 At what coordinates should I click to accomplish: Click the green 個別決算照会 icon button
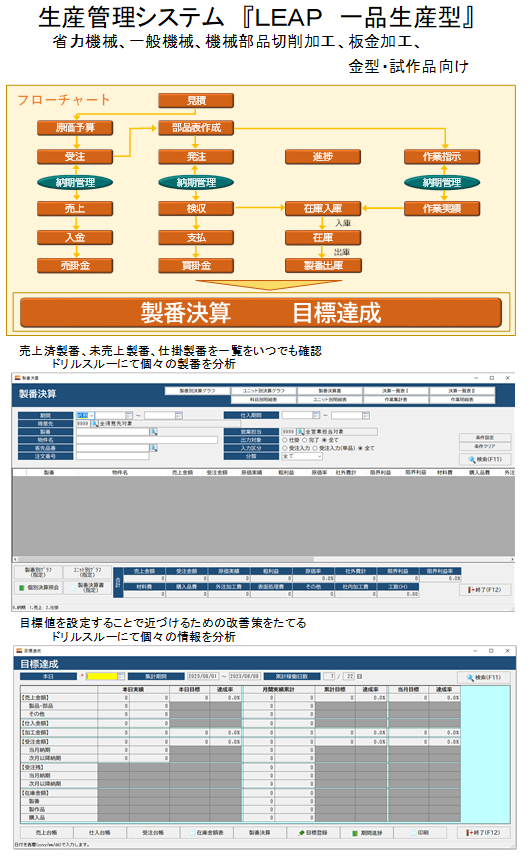point(39,588)
